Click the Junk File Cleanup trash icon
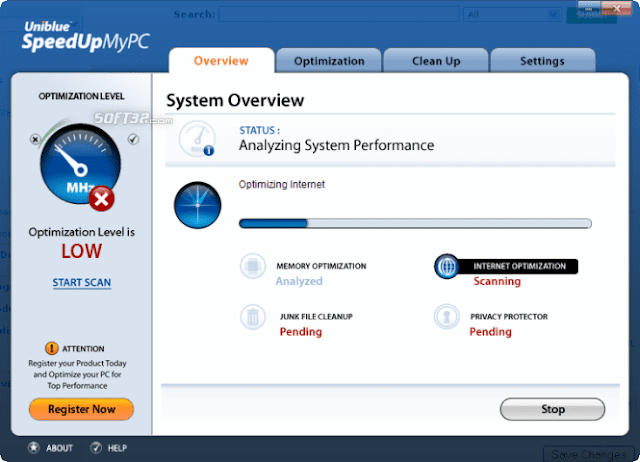The width and height of the screenshot is (640, 462). pos(253,317)
